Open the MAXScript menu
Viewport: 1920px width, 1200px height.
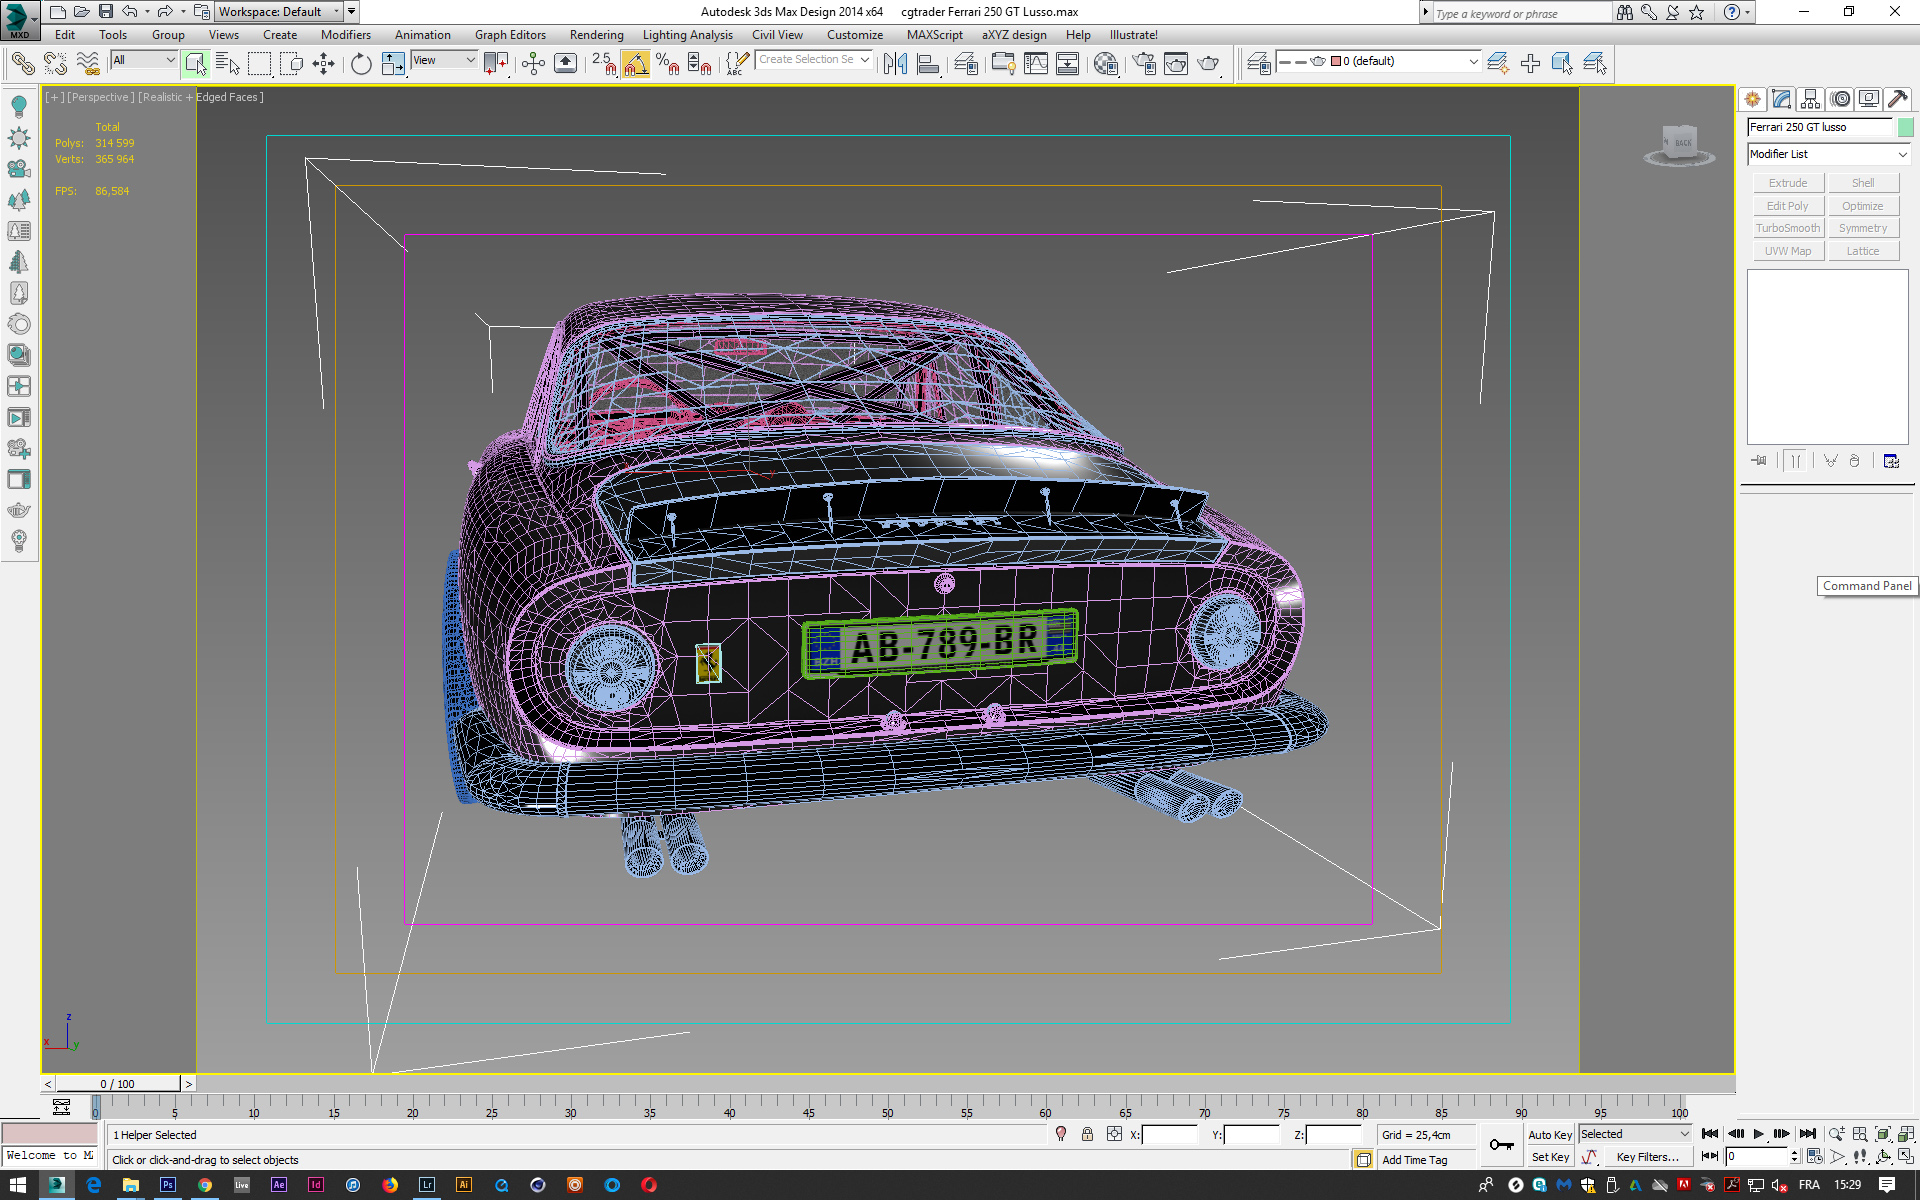coord(934,35)
